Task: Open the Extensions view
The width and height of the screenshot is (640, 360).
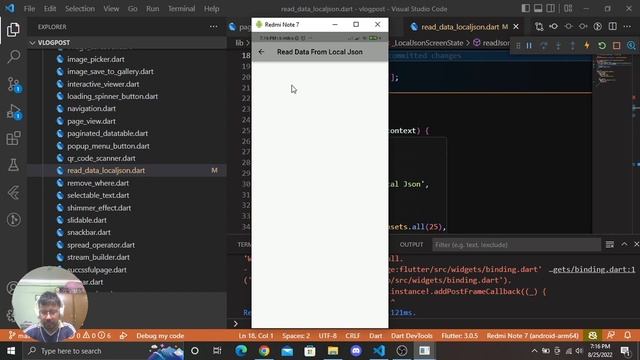Action: 13,138
